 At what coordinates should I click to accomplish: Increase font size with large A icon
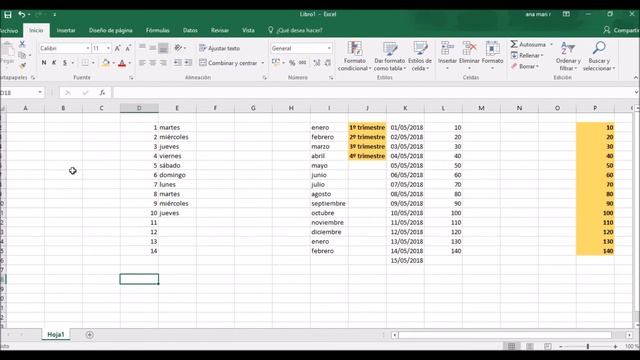[118, 48]
